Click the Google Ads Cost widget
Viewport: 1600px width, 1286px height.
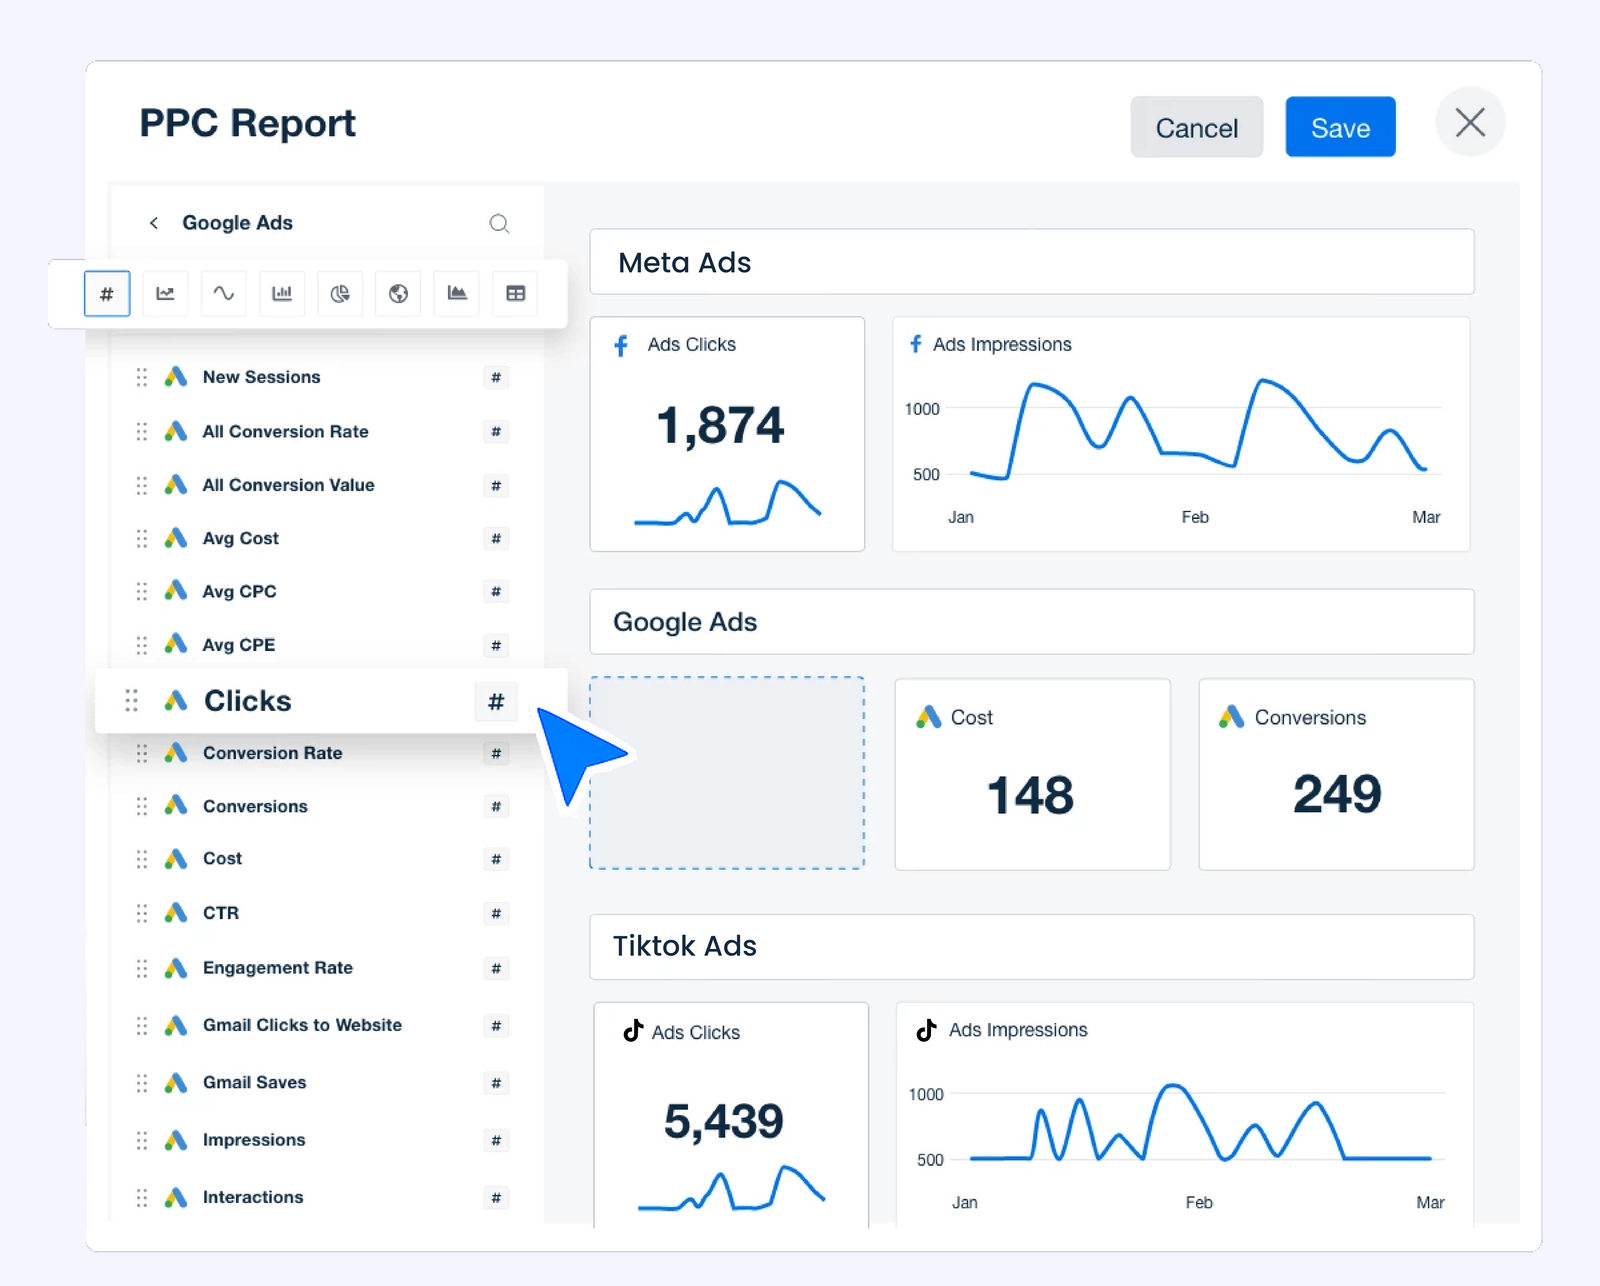[1031, 775]
